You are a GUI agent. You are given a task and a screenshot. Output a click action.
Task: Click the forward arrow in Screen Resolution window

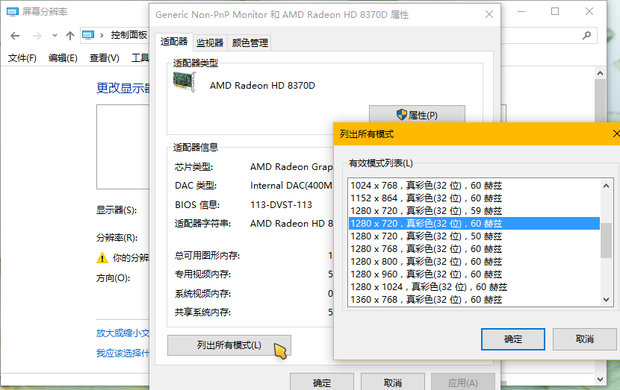[37, 36]
